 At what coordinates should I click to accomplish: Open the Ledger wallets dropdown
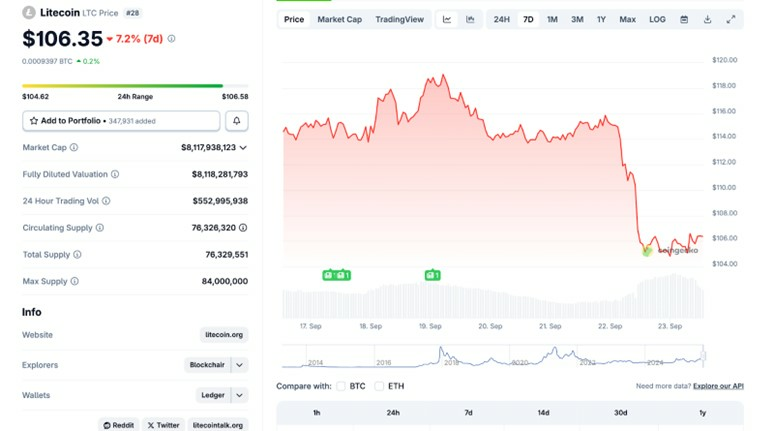240,395
